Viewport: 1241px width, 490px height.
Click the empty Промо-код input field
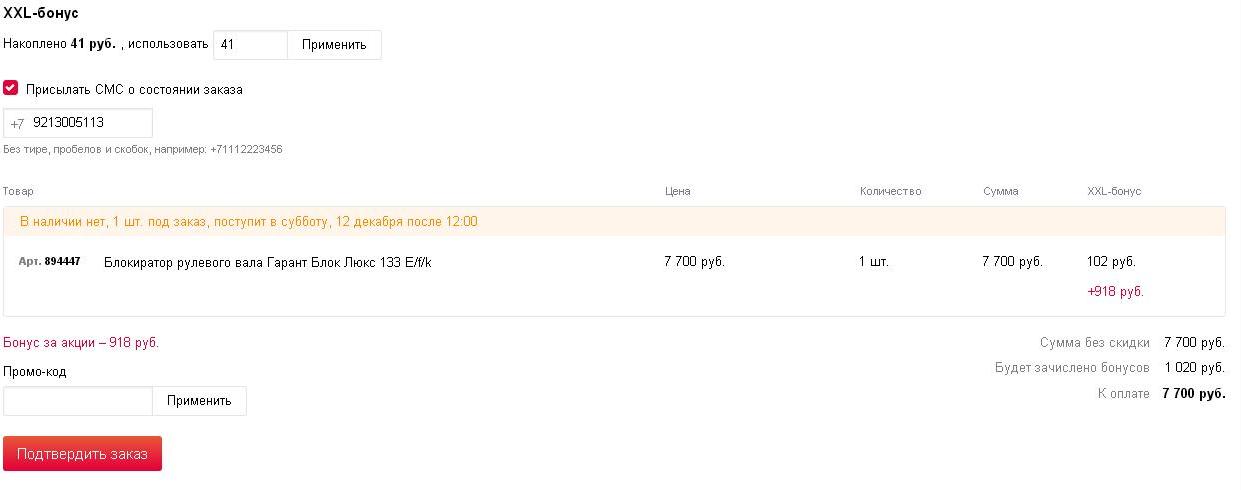[78, 401]
